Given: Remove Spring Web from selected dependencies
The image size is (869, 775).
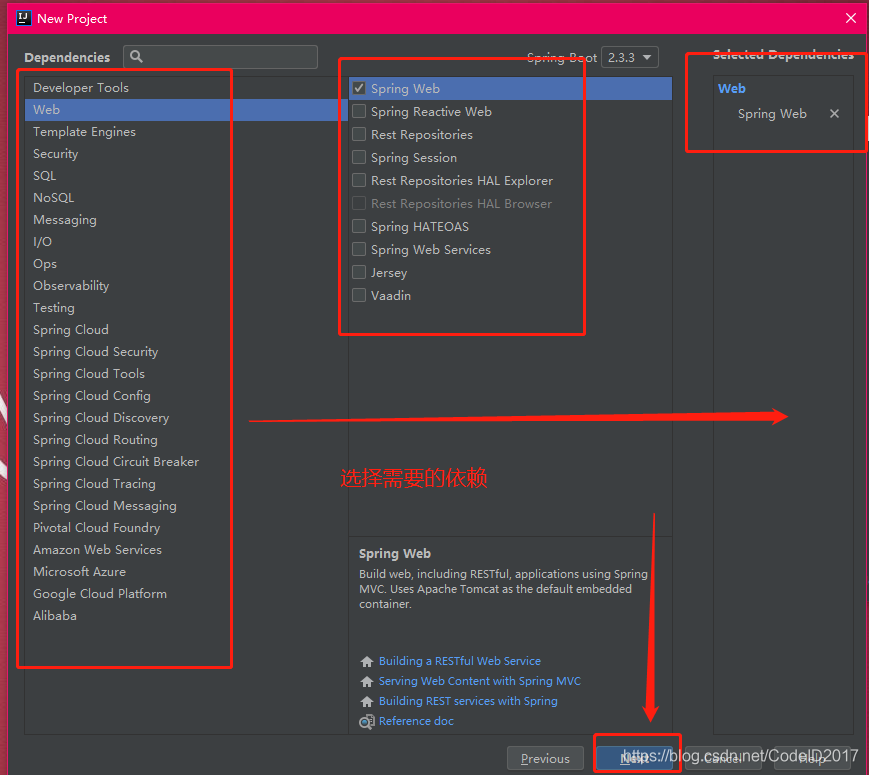Looking at the screenshot, I should coord(834,114).
